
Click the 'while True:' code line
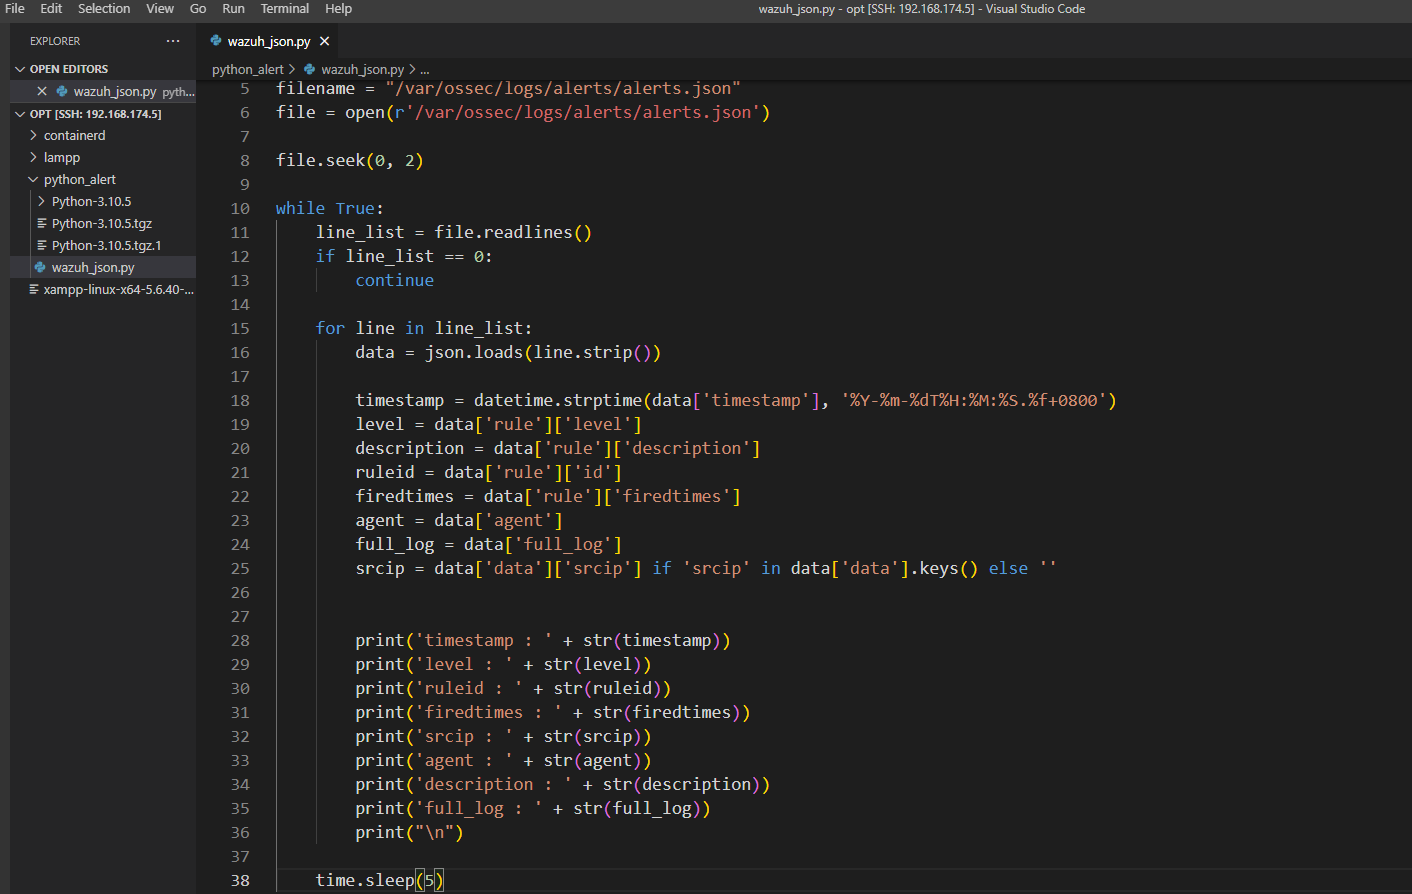(330, 208)
